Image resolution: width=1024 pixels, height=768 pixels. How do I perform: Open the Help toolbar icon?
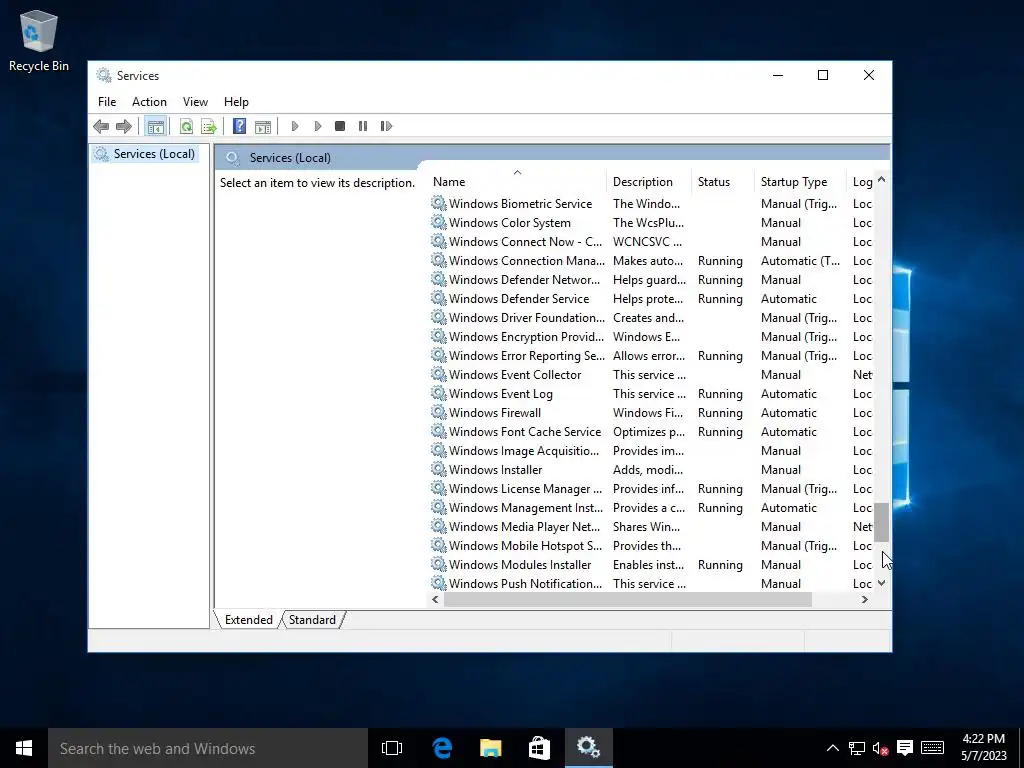(240, 126)
